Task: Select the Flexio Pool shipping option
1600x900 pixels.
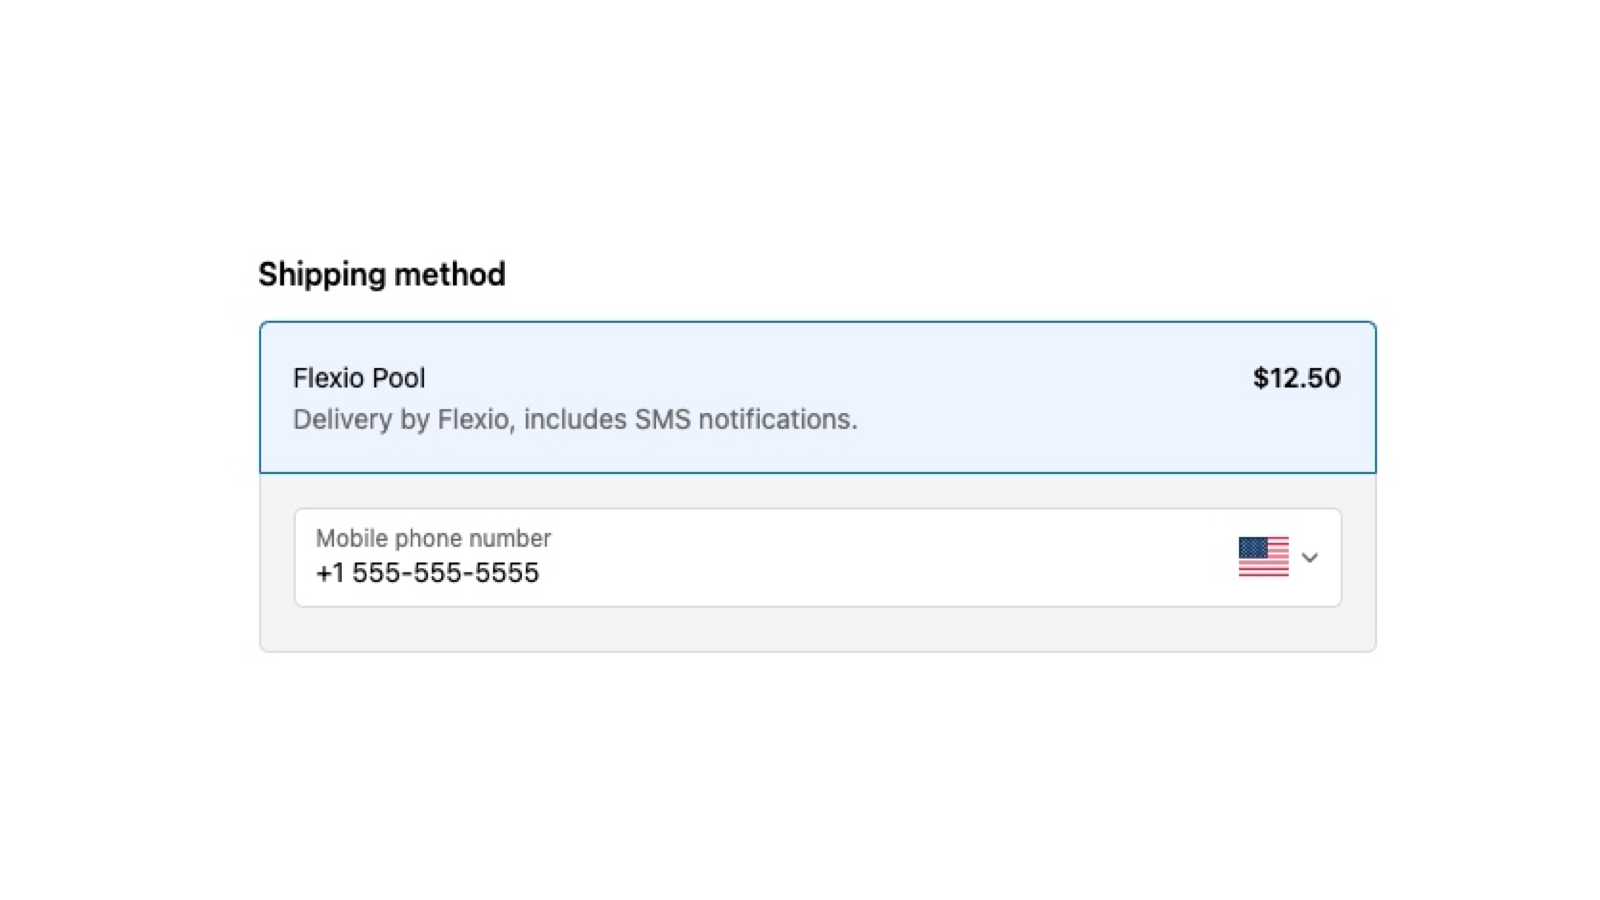Action: 817,397
